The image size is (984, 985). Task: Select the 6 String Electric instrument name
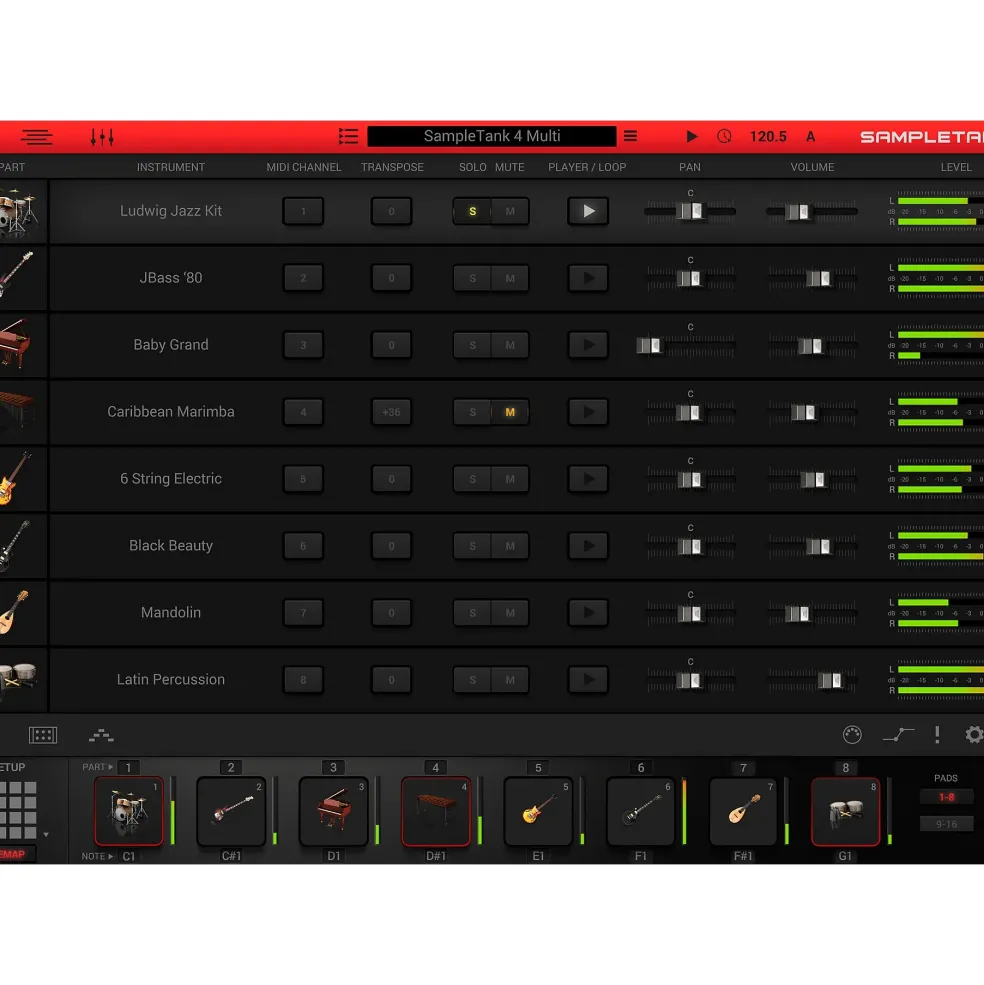pyautogui.click(x=171, y=479)
